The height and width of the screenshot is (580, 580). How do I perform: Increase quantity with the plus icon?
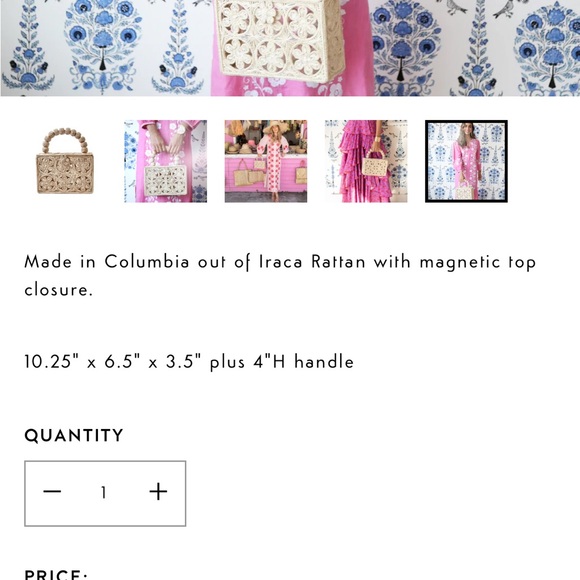[x=158, y=492]
